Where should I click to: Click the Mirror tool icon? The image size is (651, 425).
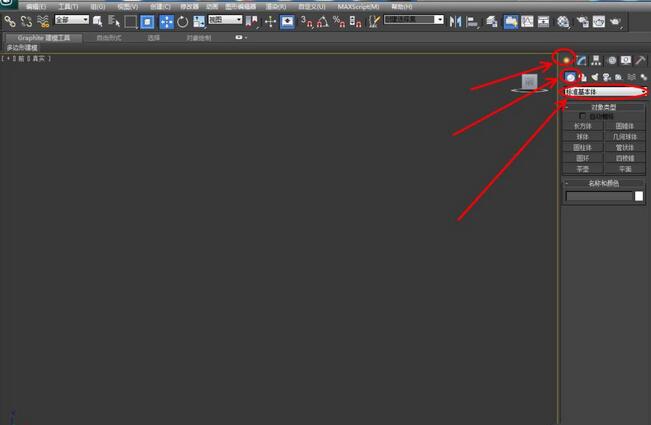pos(457,21)
